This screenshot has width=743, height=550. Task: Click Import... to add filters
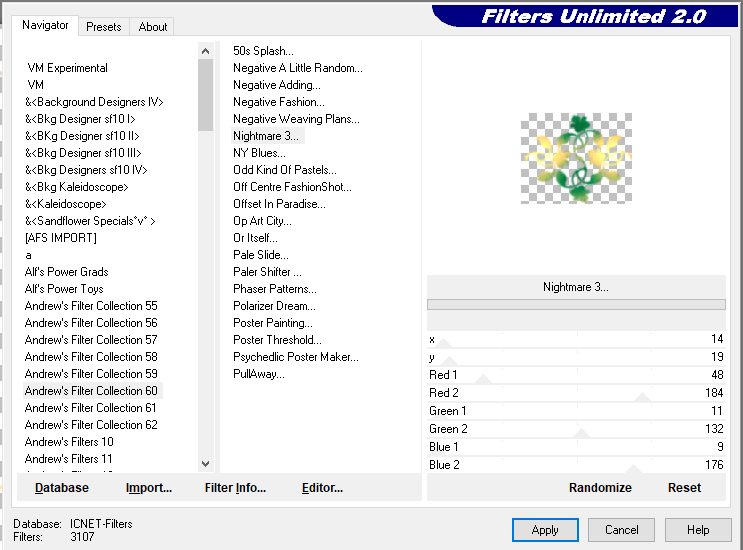point(149,488)
